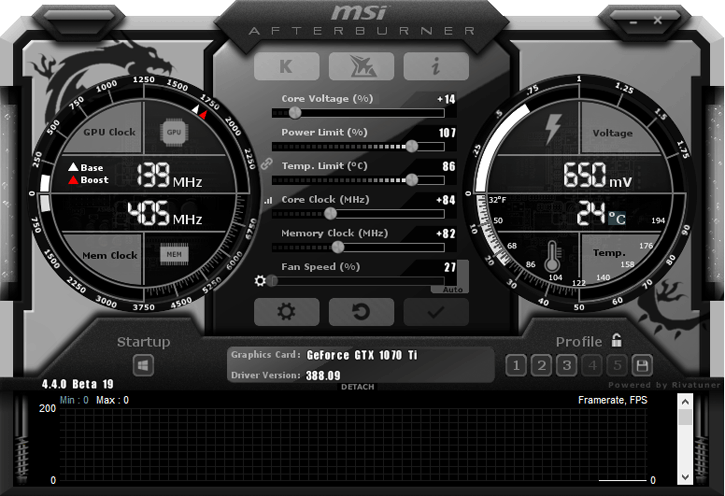The image size is (725, 496).
Task: Open the information i button
Action: tap(436, 67)
